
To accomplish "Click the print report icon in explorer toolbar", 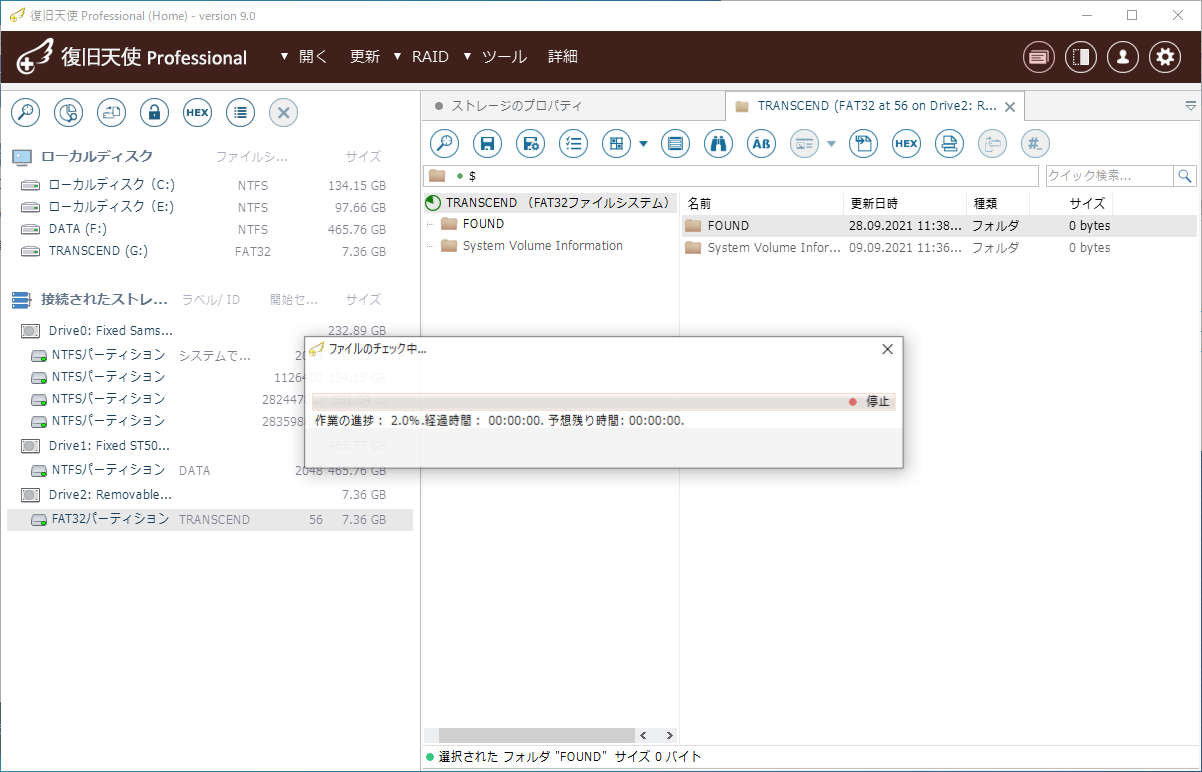I will coord(949,144).
